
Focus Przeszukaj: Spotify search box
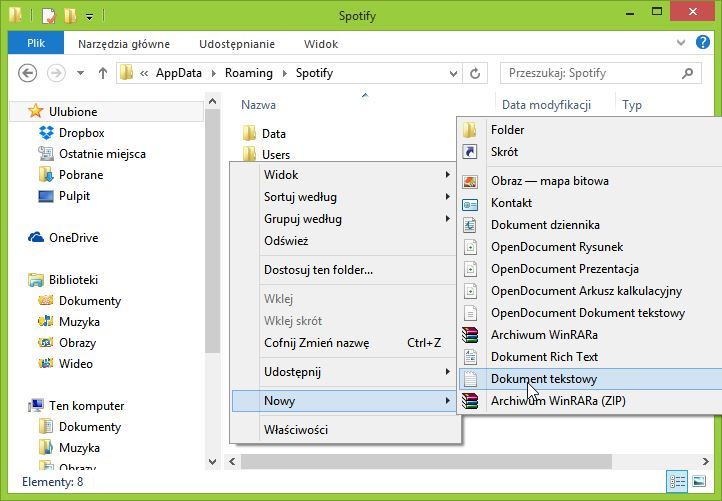[601, 73]
